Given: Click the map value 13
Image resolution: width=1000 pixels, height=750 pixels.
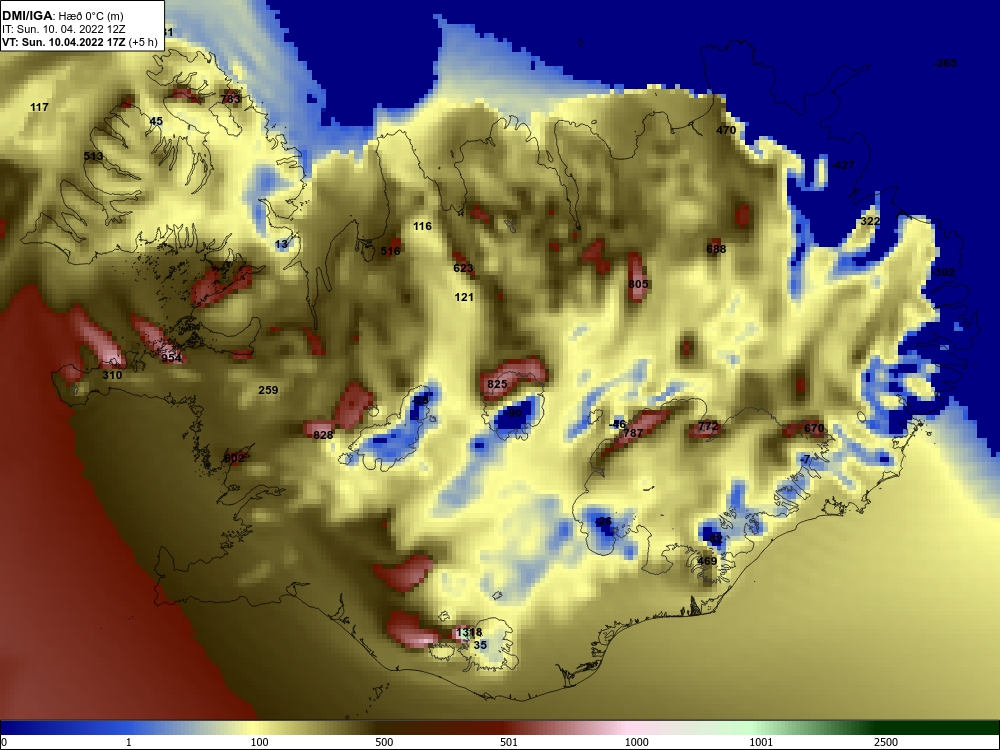Looking at the screenshot, I should [x=281, y=244].
